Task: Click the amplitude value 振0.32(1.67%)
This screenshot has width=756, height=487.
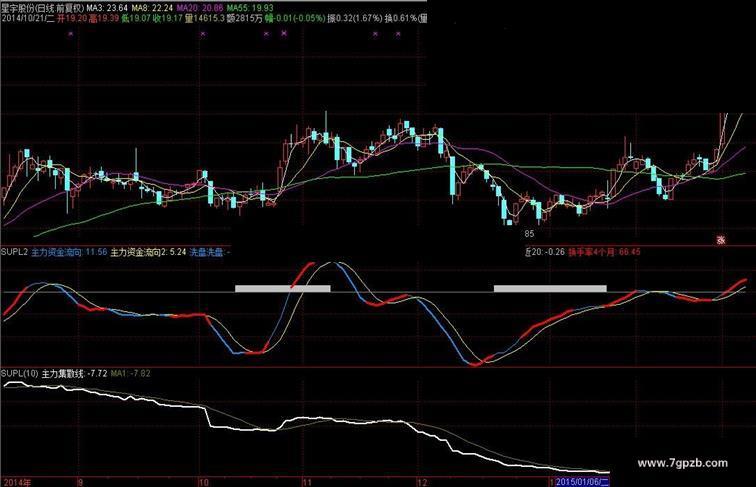Action: coord(355,18)
